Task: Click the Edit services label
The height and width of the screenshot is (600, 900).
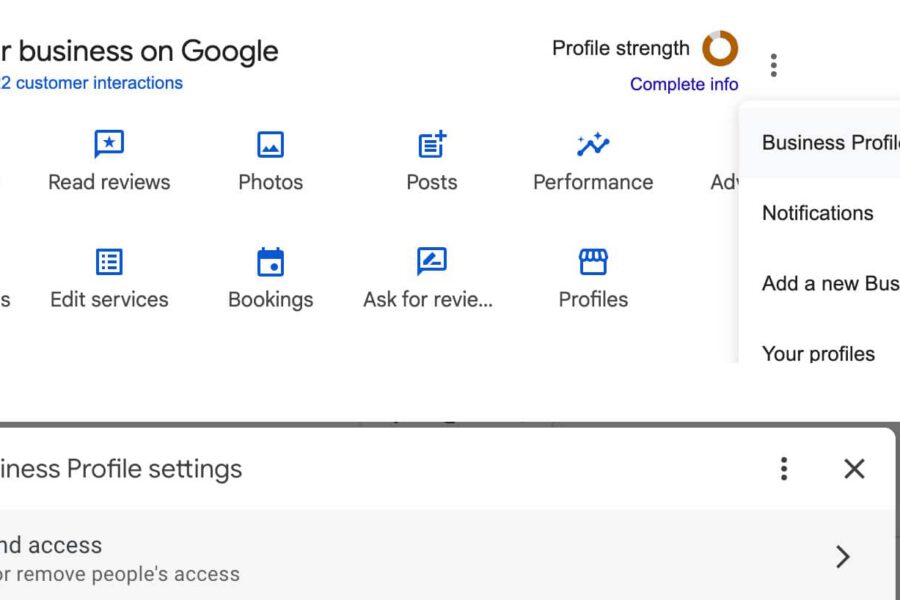Action: pyautogui.click(x=109, y=299)
